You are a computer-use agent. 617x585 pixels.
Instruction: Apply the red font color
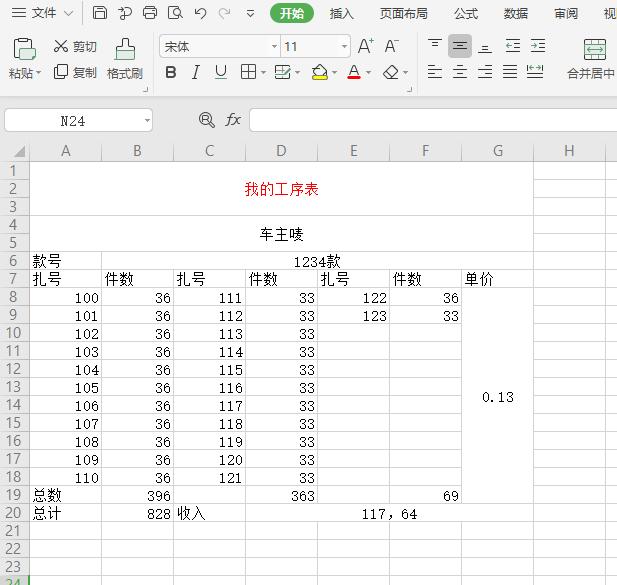click(354, 72)
